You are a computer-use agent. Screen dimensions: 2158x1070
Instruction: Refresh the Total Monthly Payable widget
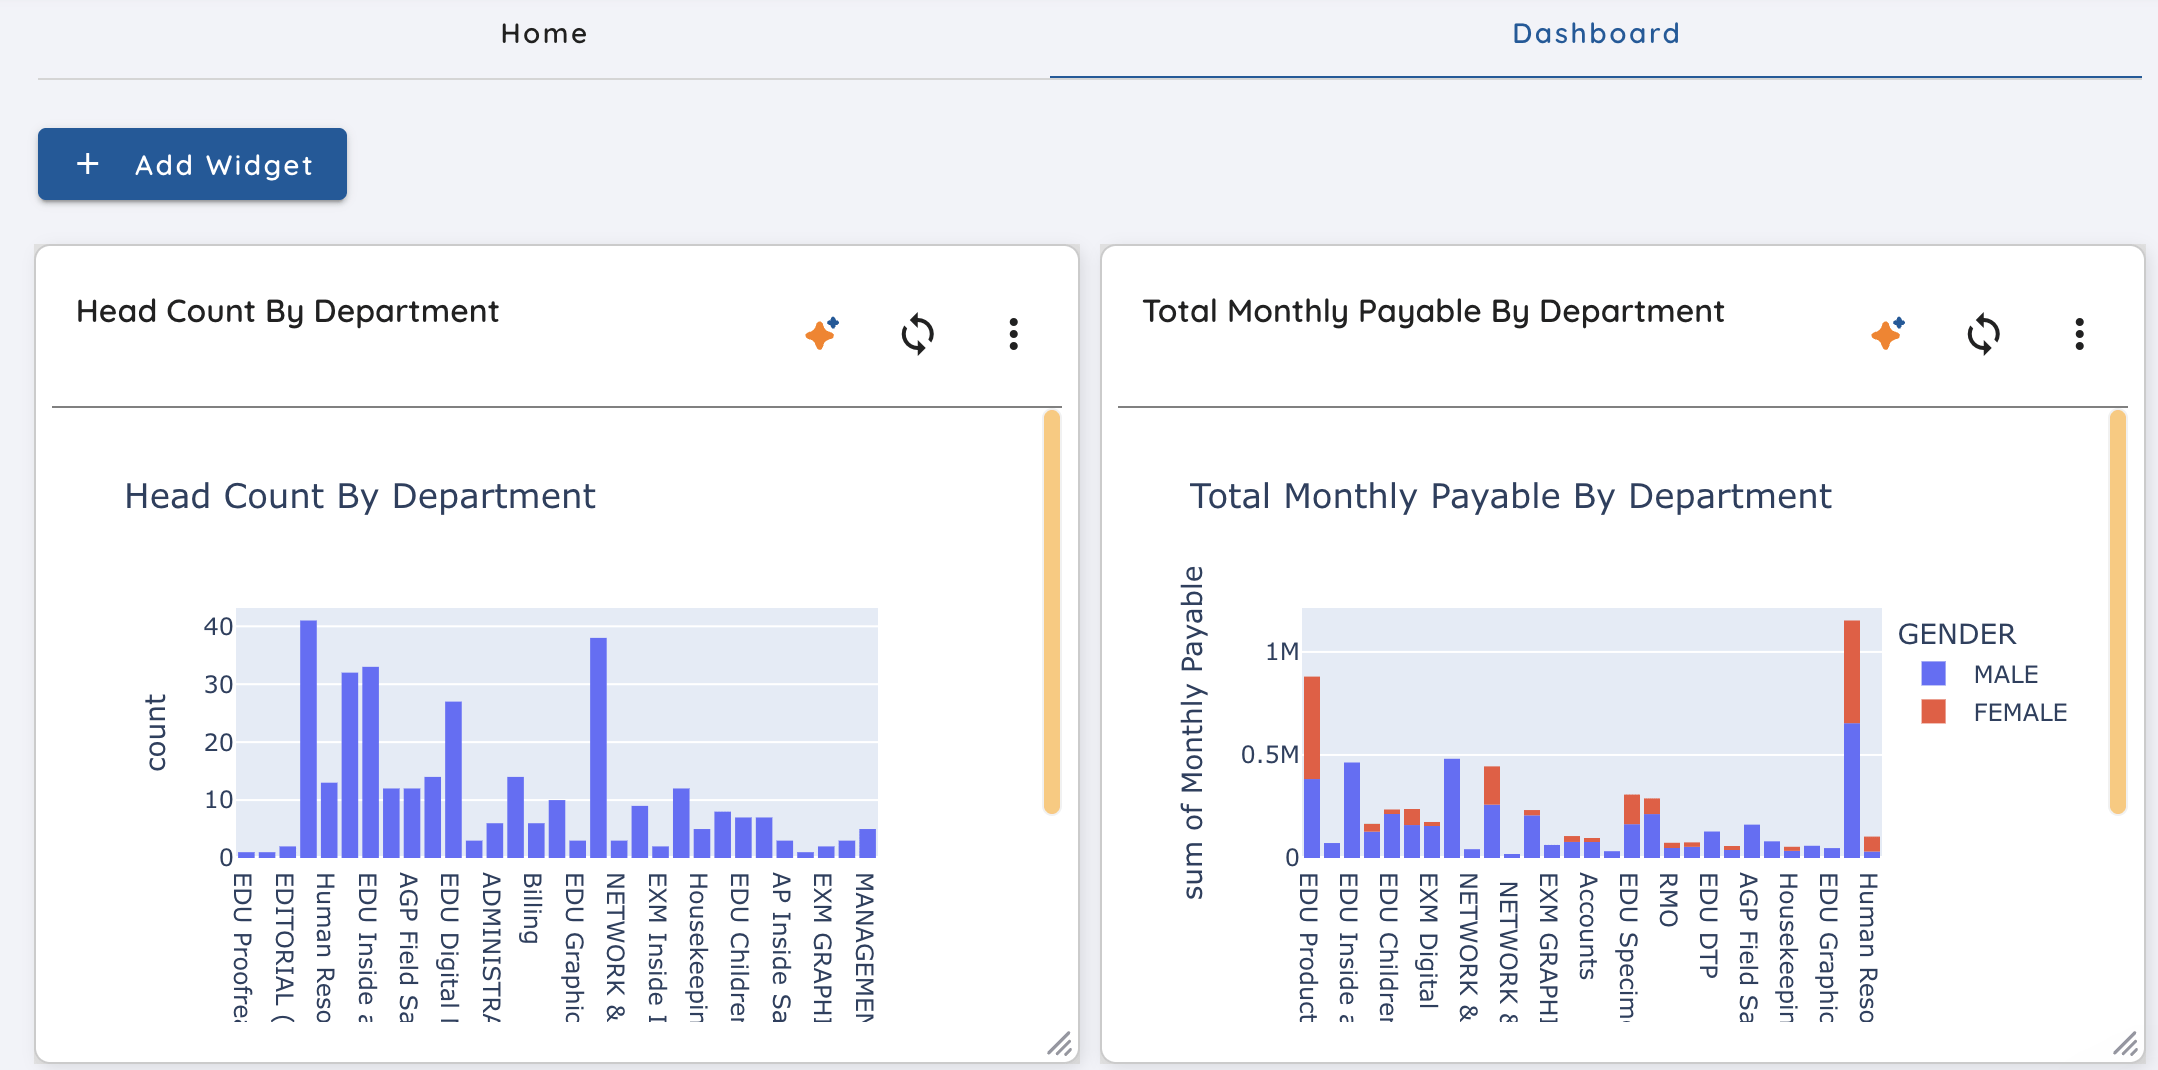point(1983,334)
